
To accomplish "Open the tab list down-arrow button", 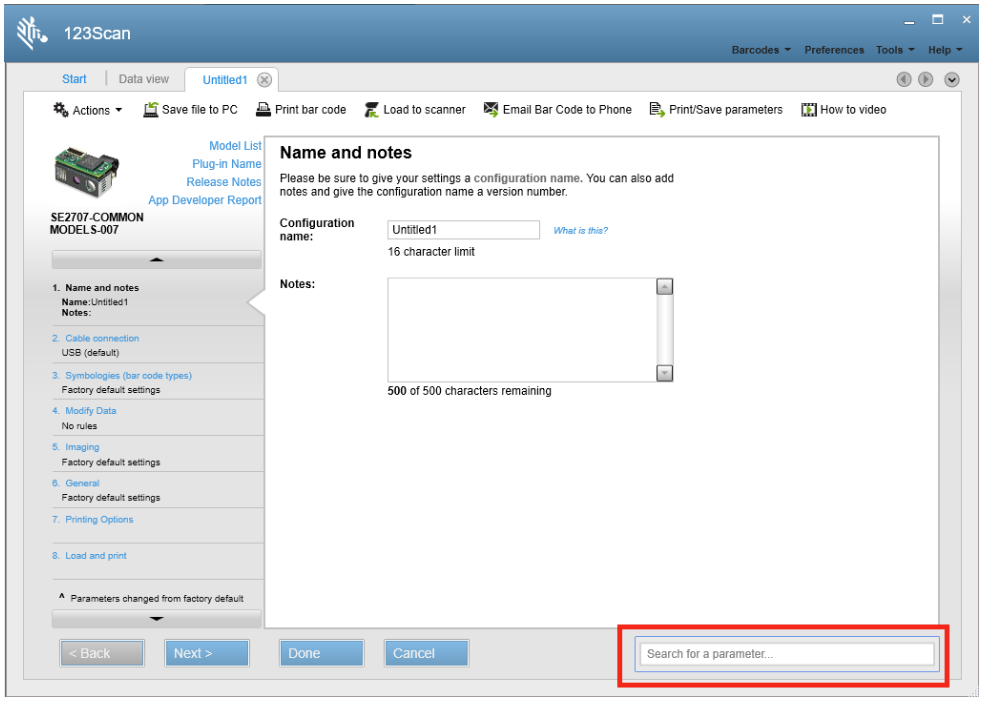I will [952, 80].
